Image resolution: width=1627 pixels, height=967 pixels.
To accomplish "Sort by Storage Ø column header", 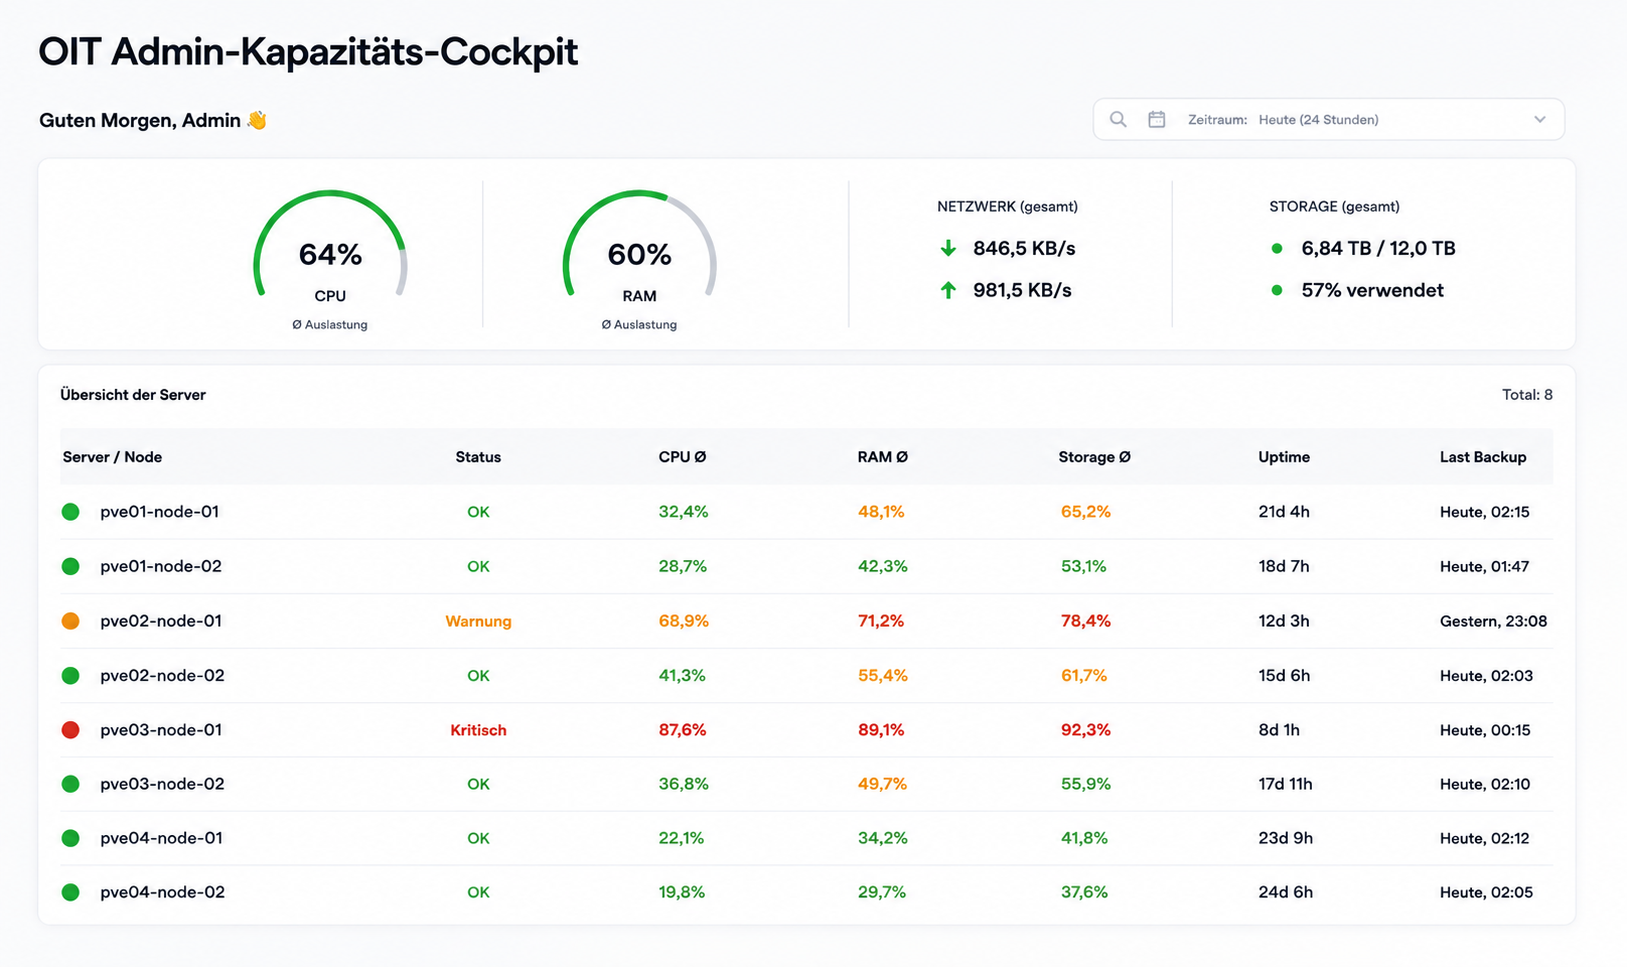I will pyautogui.click(x=1094, y=457).
